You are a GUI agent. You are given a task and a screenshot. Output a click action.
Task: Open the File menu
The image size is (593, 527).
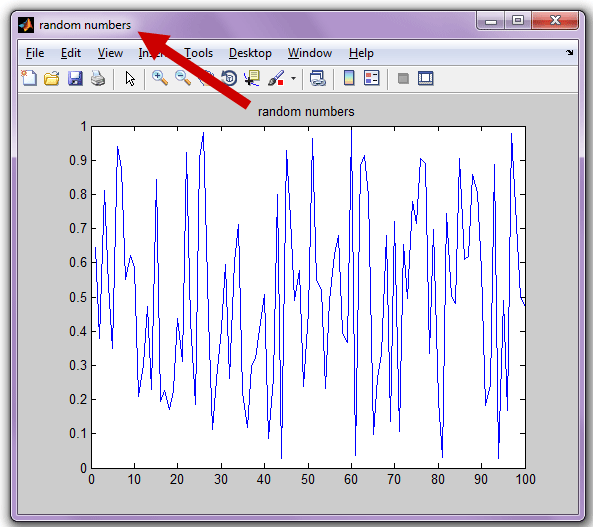pos(35,53)
